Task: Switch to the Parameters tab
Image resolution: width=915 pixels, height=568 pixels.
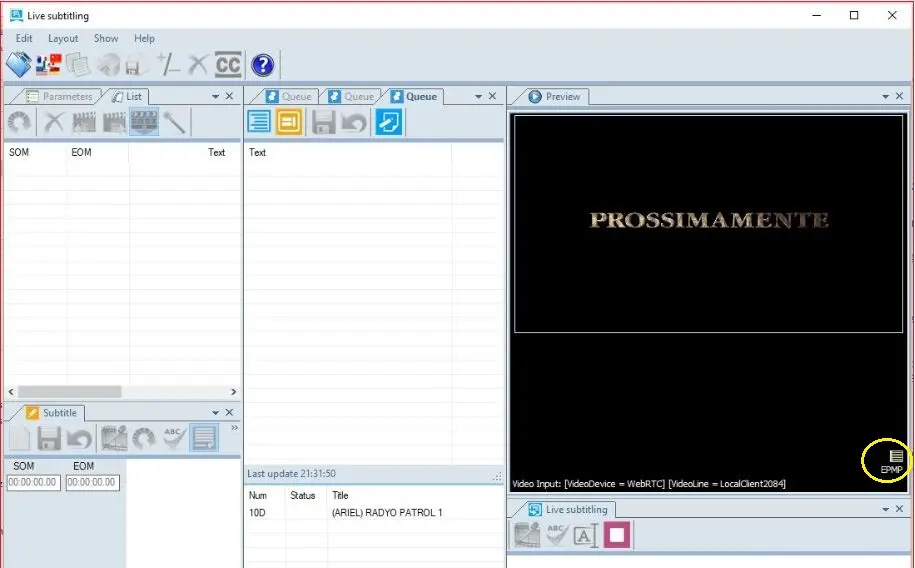Action: coord(60,96)
